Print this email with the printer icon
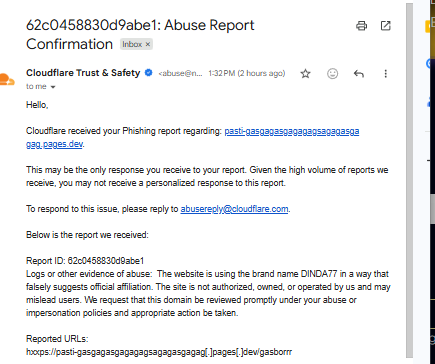 (x=362, y=26)
